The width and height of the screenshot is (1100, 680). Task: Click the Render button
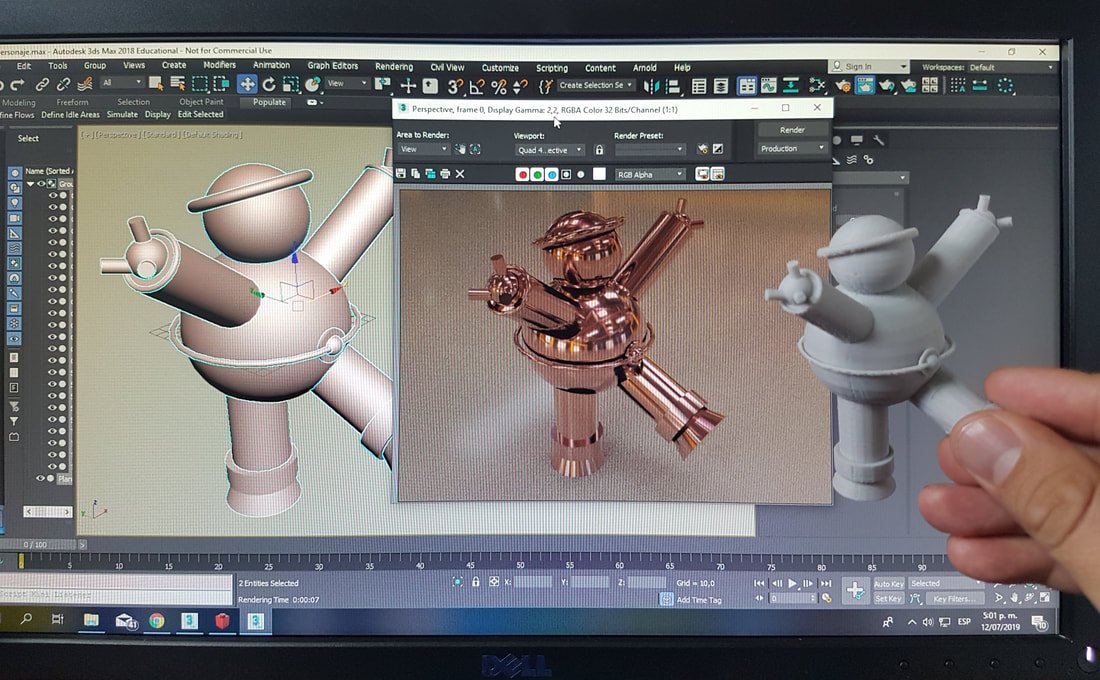click(x=792, y=130)
